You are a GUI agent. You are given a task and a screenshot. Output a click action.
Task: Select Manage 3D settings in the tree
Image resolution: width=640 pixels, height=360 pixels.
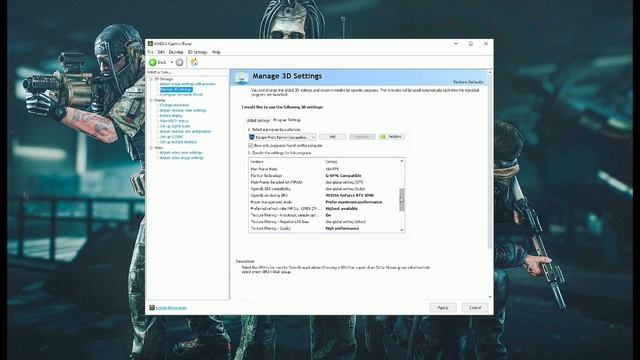click(176, 89)
